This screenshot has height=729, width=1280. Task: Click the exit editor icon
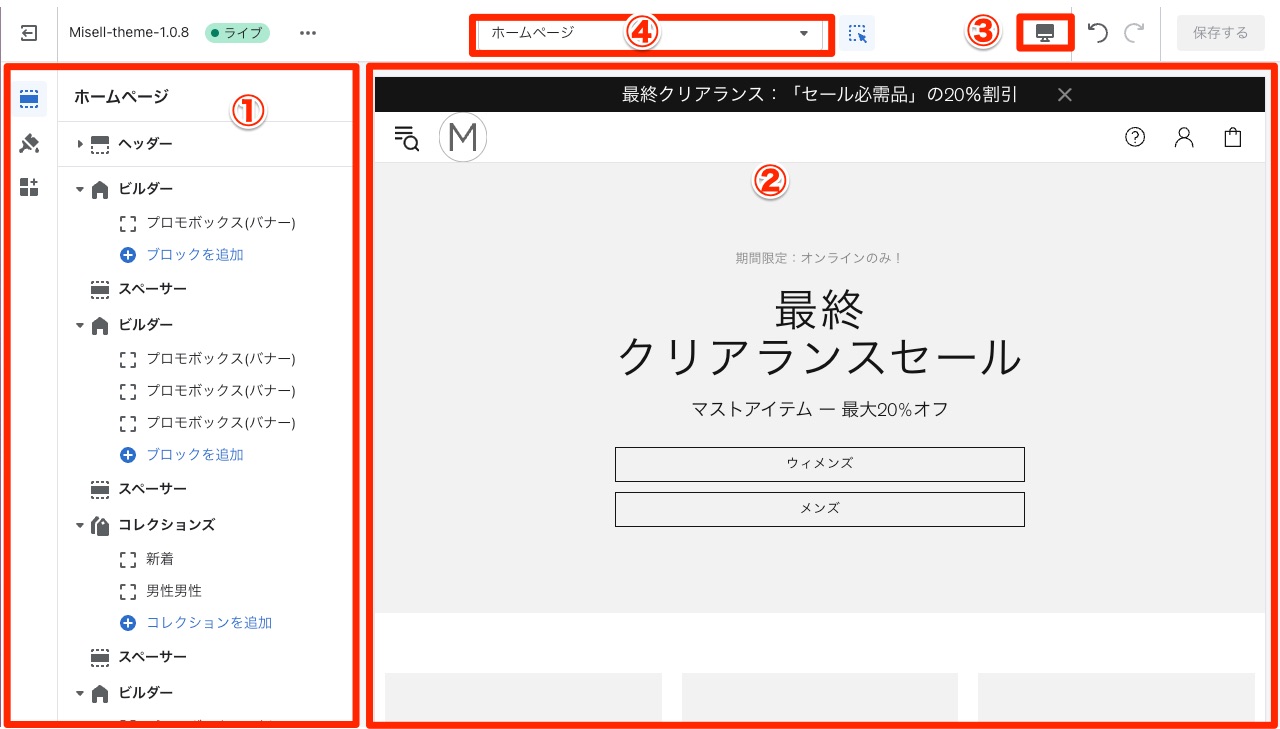pos(29,33)
